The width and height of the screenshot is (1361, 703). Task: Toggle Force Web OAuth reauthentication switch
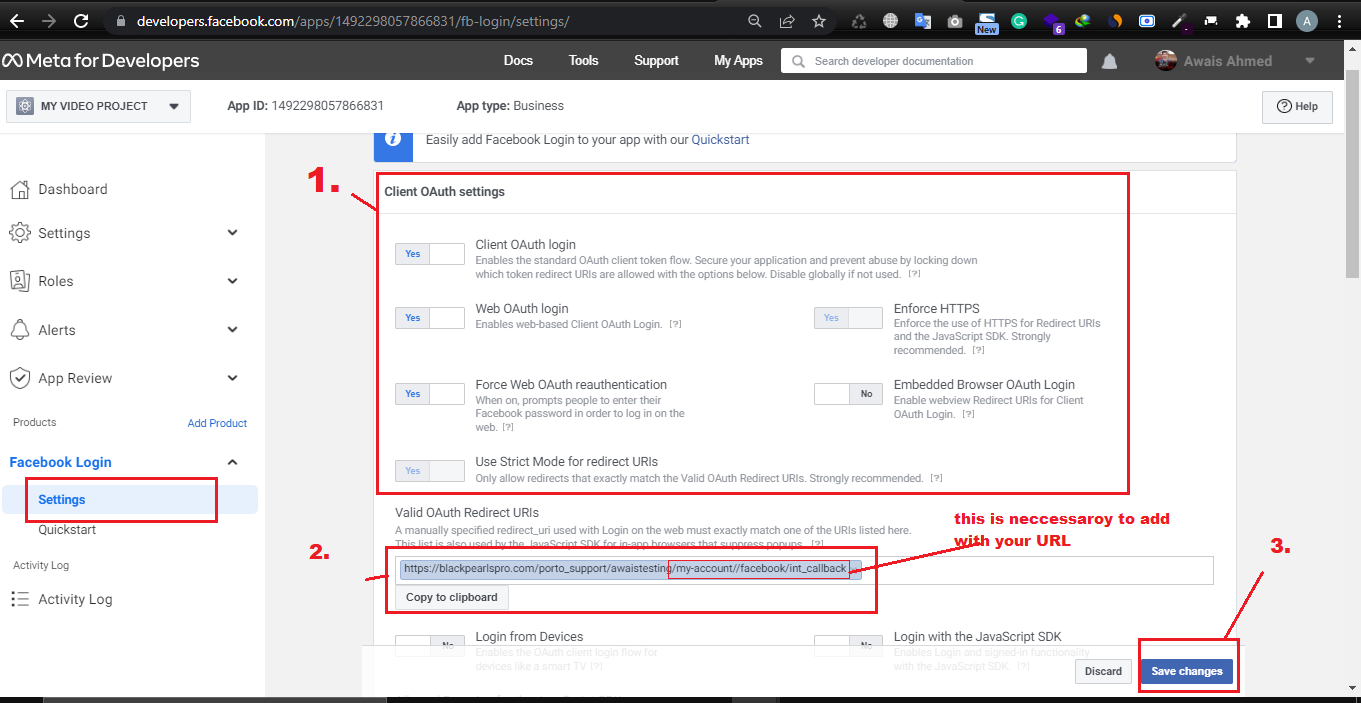click(x=430, y=394)
